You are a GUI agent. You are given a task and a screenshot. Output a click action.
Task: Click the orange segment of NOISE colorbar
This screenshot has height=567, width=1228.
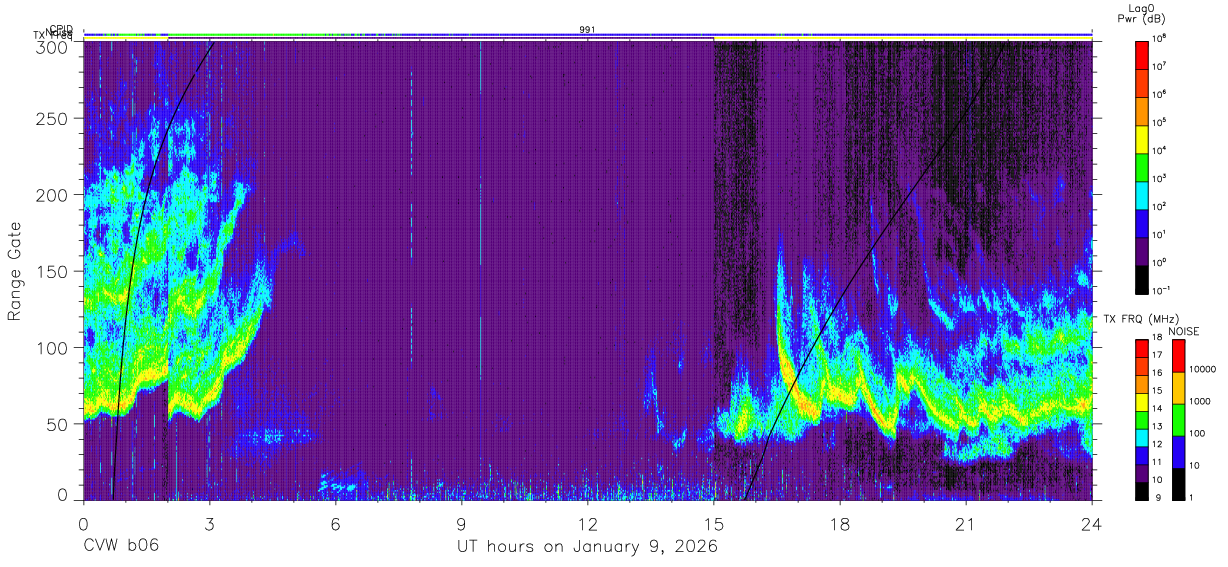pyautogui.click(x=1178, y=387)
